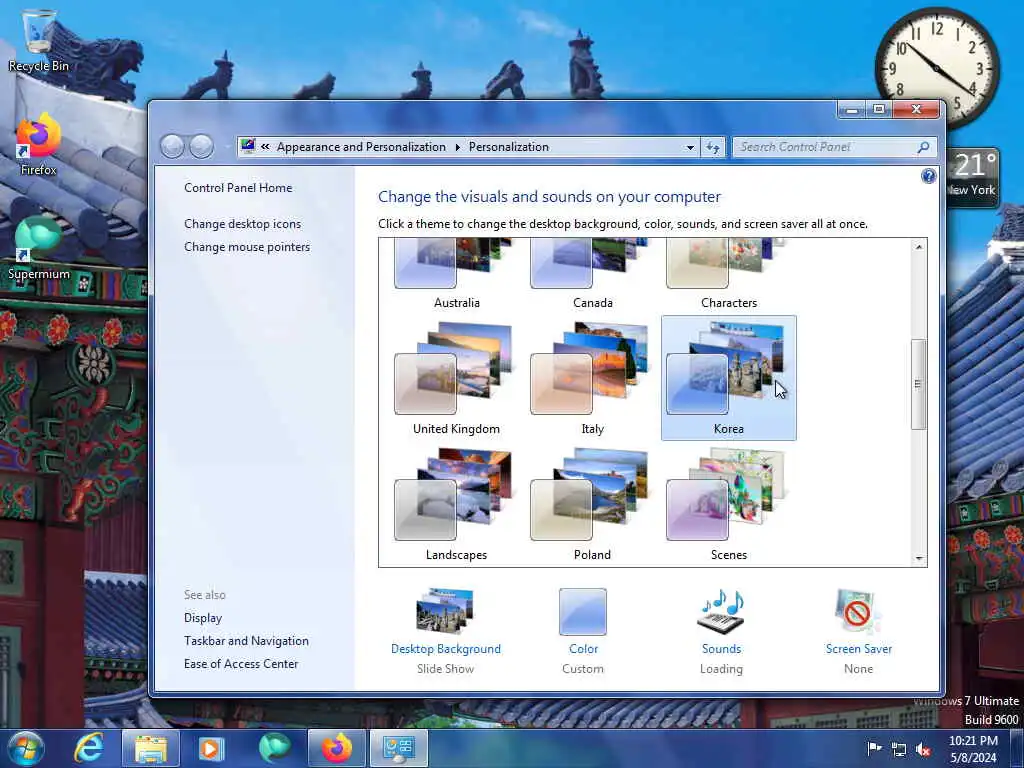Open the Recycle Bin desktop icon

pos(39,40)
